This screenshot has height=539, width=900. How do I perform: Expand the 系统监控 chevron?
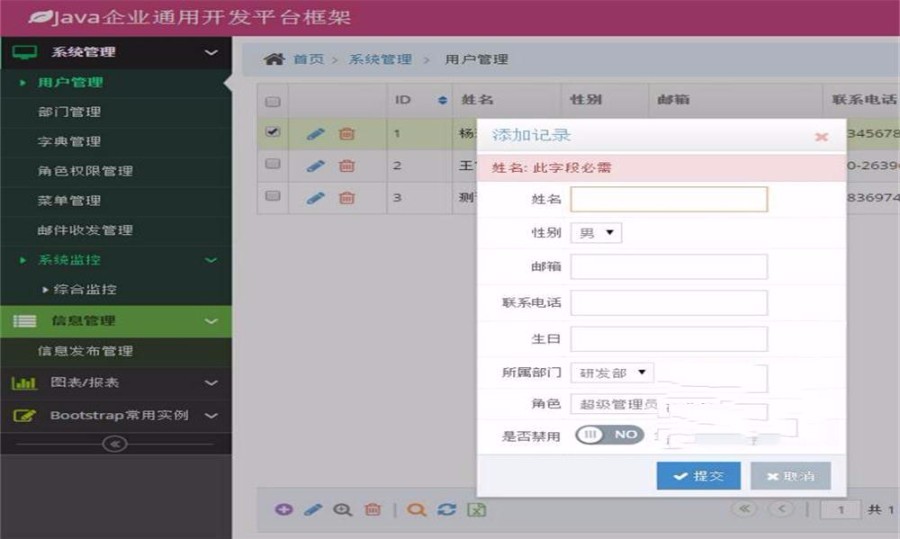pos(211,260)
